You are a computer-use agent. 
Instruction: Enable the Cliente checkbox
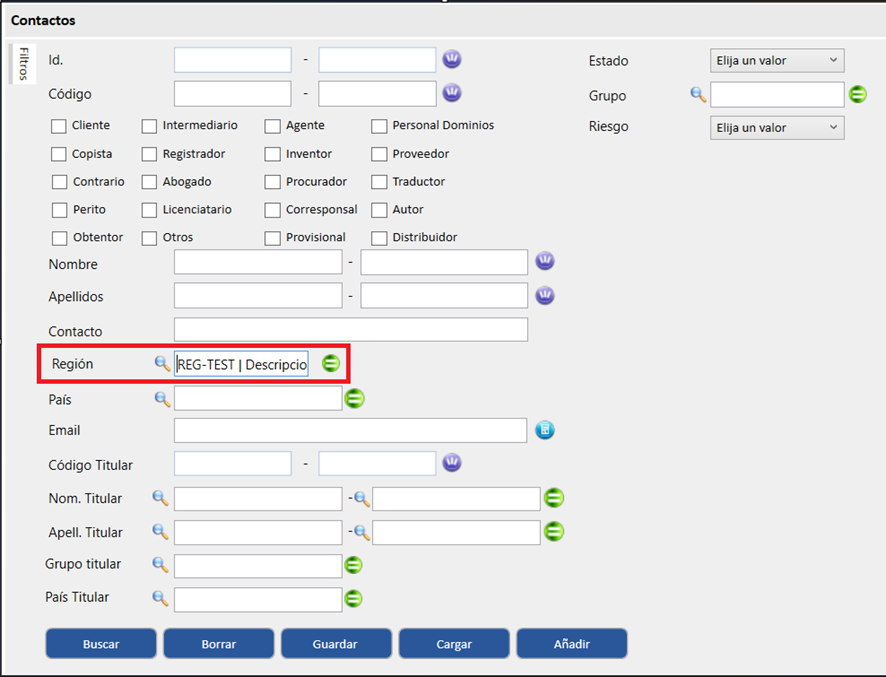click(x=60, y=126)
